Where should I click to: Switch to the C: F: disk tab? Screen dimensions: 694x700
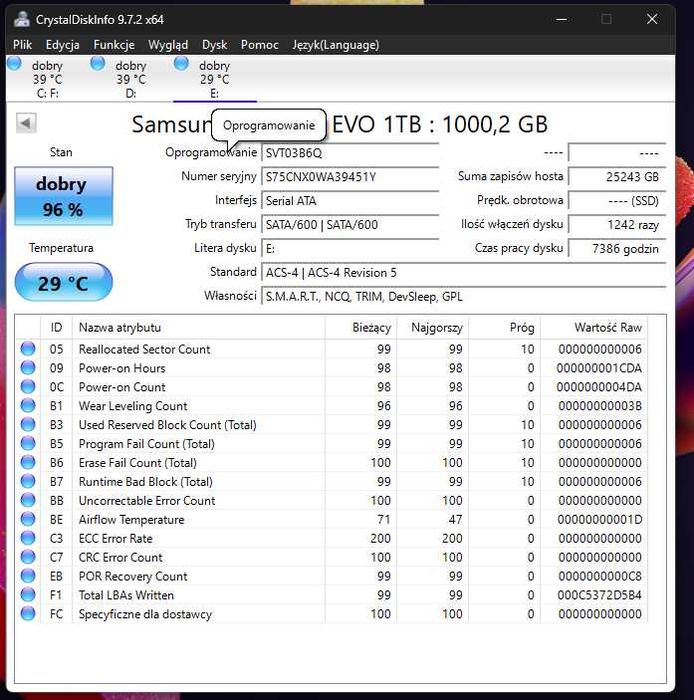[47, 79]
